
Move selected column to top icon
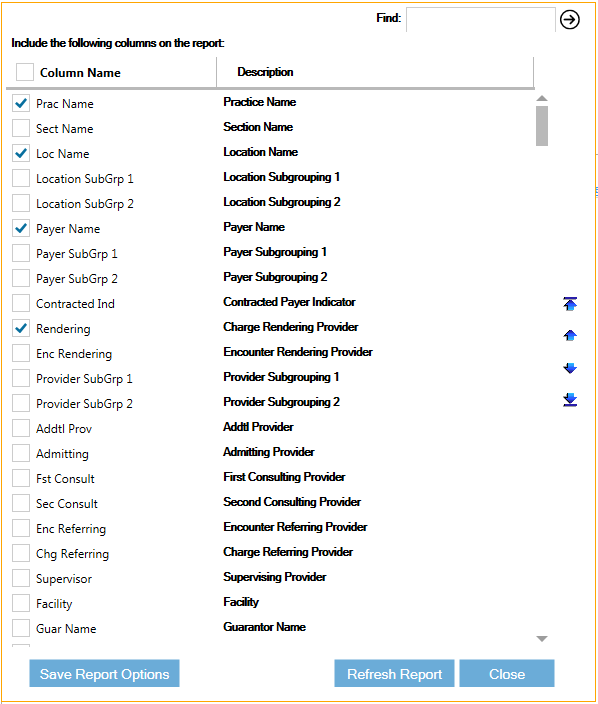(570, 304)
